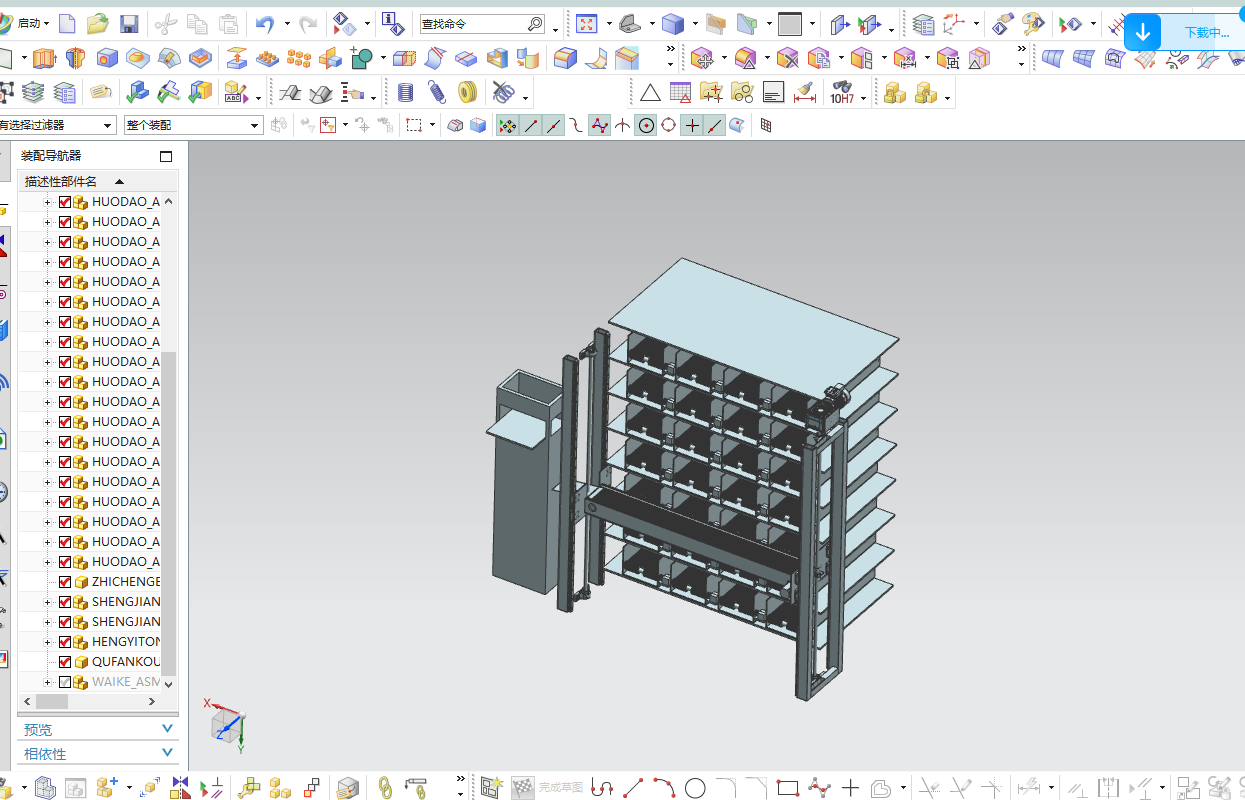Click the yellow disc spring icon
1245x800 pixels.
(467, 93)
